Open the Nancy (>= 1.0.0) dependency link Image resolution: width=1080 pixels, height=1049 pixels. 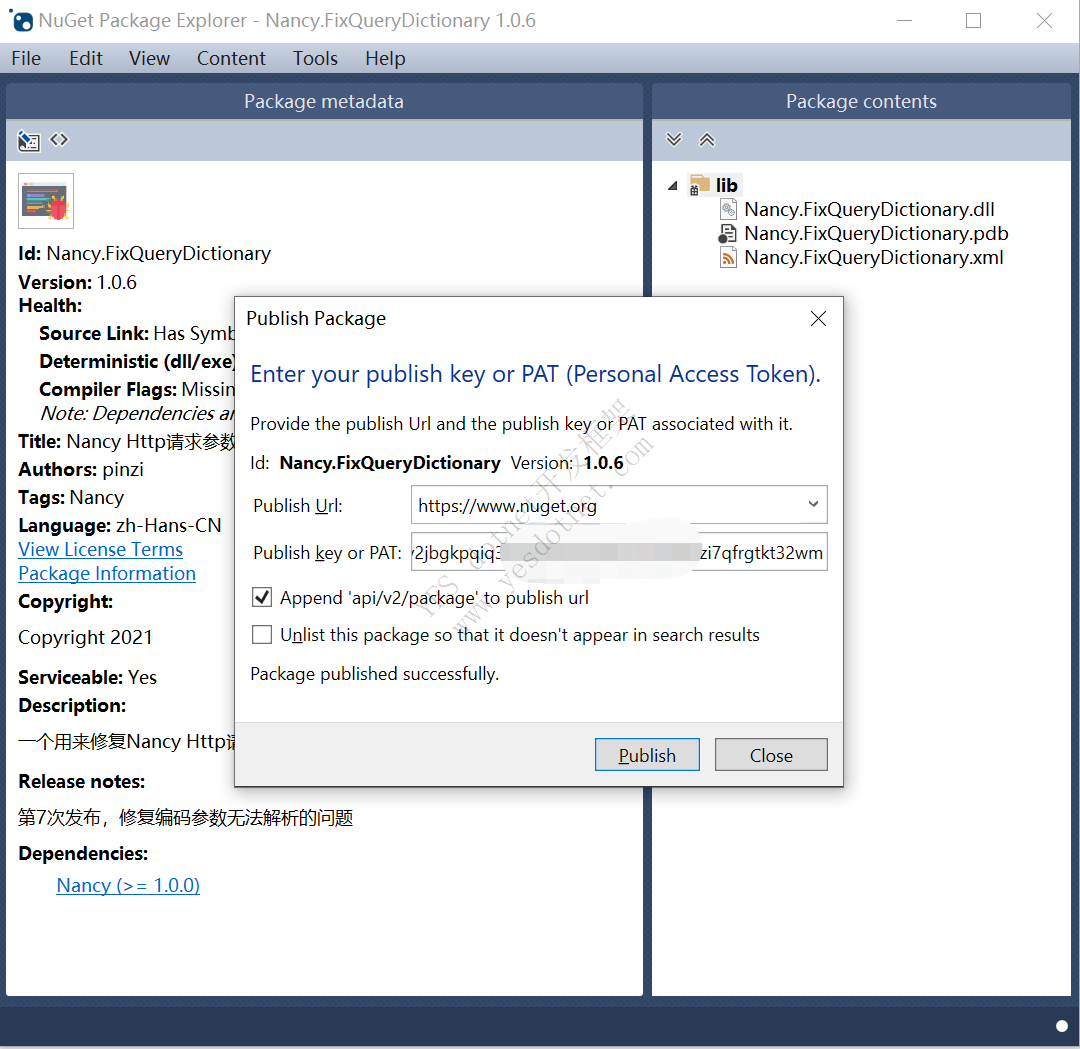pyautogui.click(x=128, y=885)
